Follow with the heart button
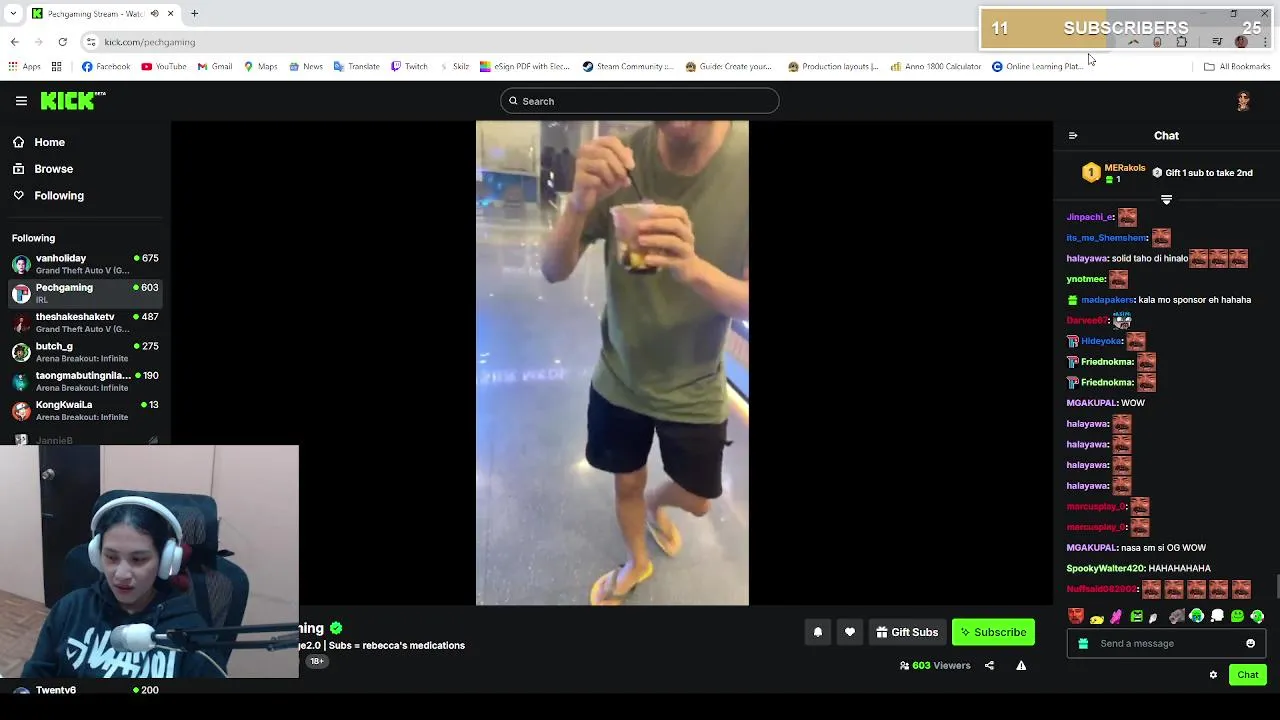 850,632
